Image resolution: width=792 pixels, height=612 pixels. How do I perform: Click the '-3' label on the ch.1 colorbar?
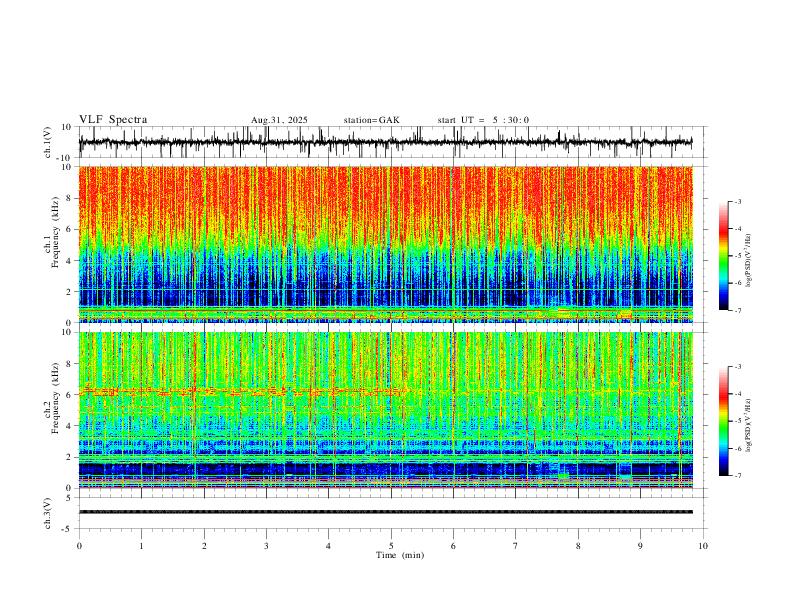coord(738,201)
